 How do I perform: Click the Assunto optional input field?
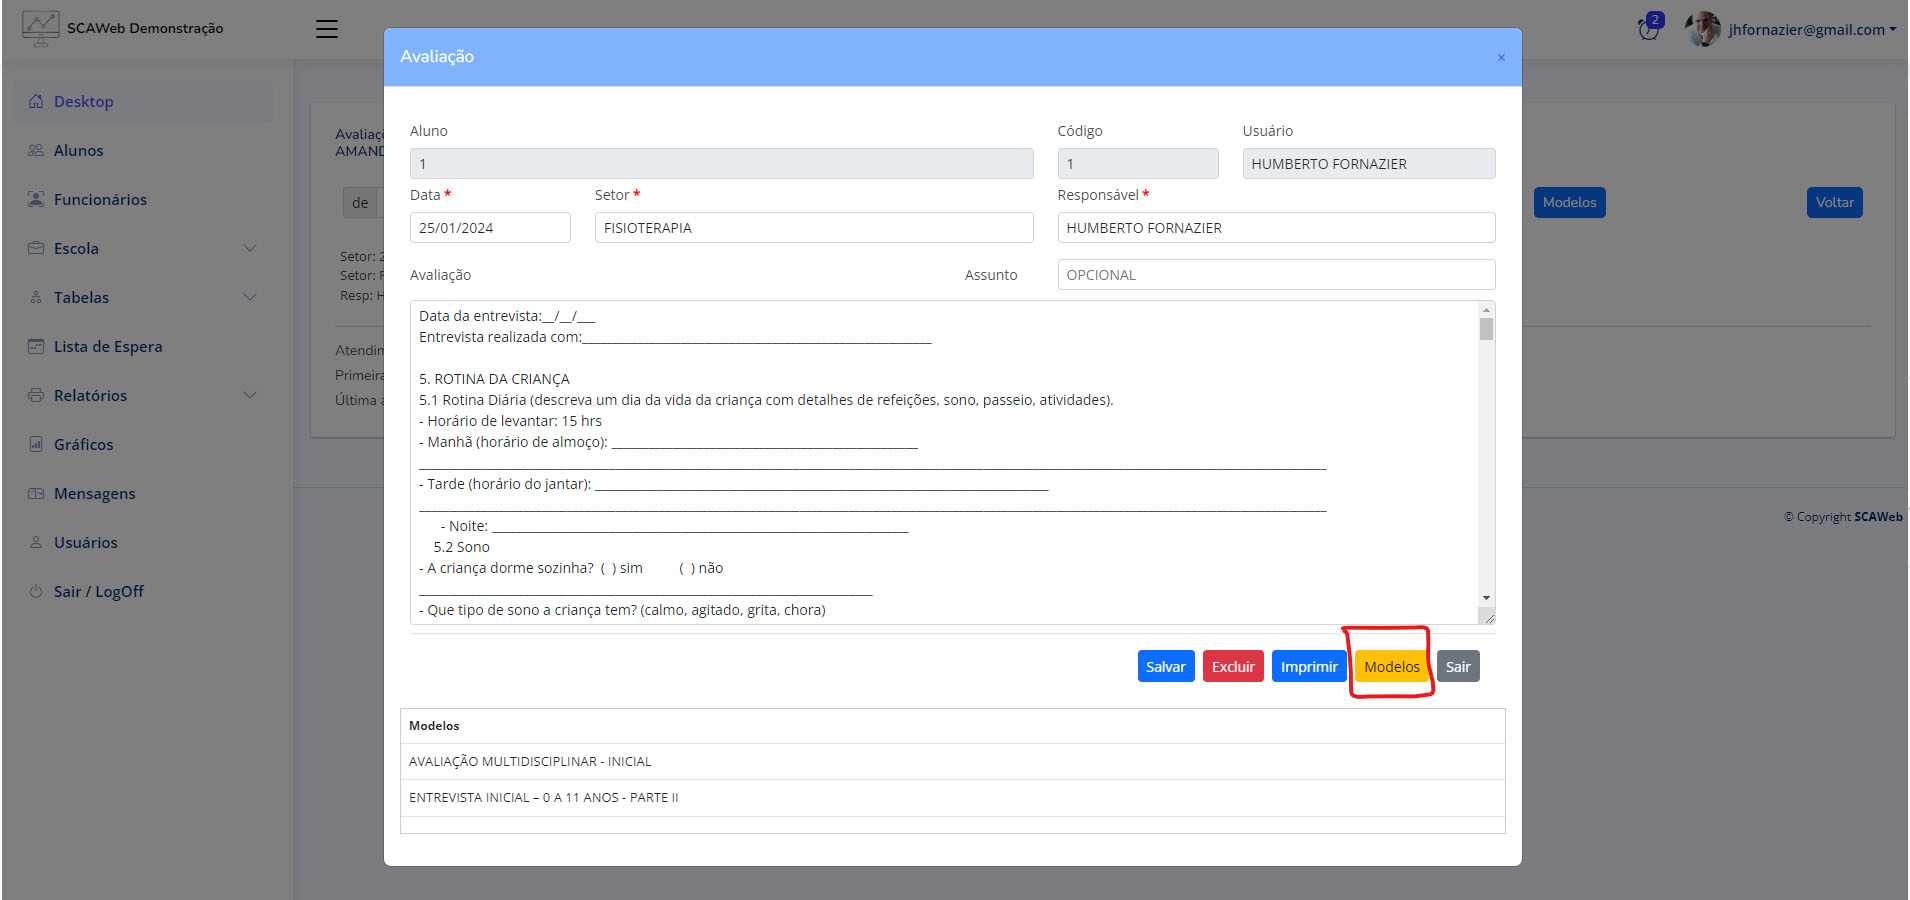1275,275
